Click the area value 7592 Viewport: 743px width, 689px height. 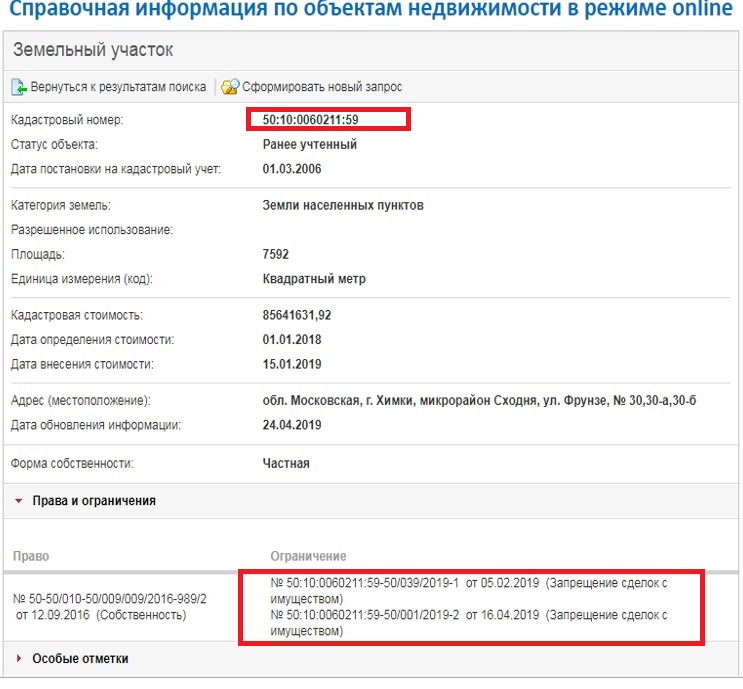click(x=277, y=254)
